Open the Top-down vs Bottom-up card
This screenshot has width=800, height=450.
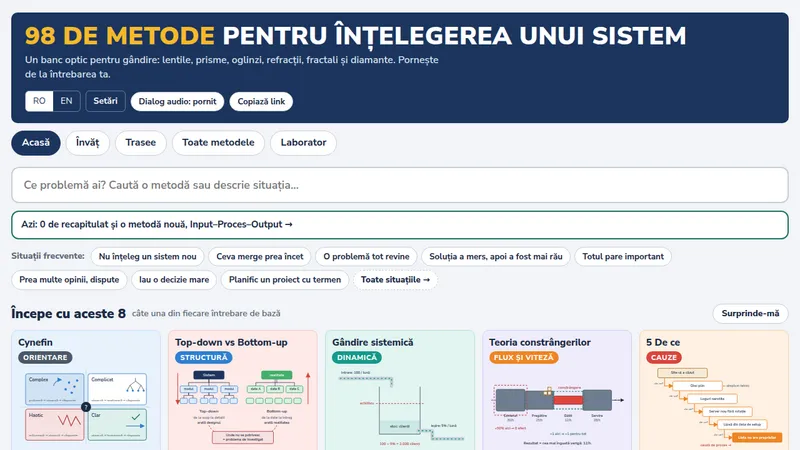(x=243, y=390)
